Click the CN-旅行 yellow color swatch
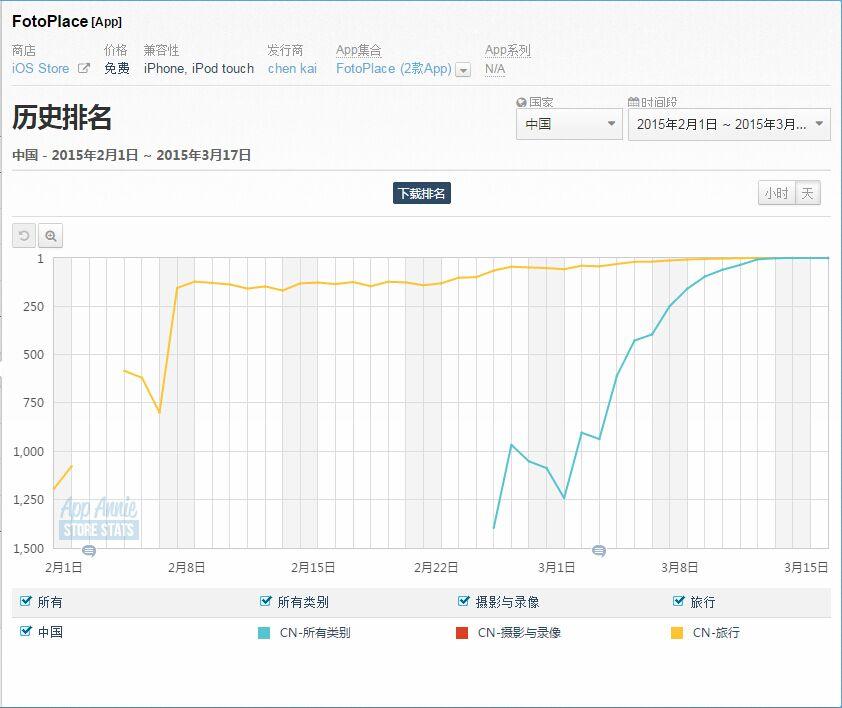The image size is (842, 708). point(677,633)
